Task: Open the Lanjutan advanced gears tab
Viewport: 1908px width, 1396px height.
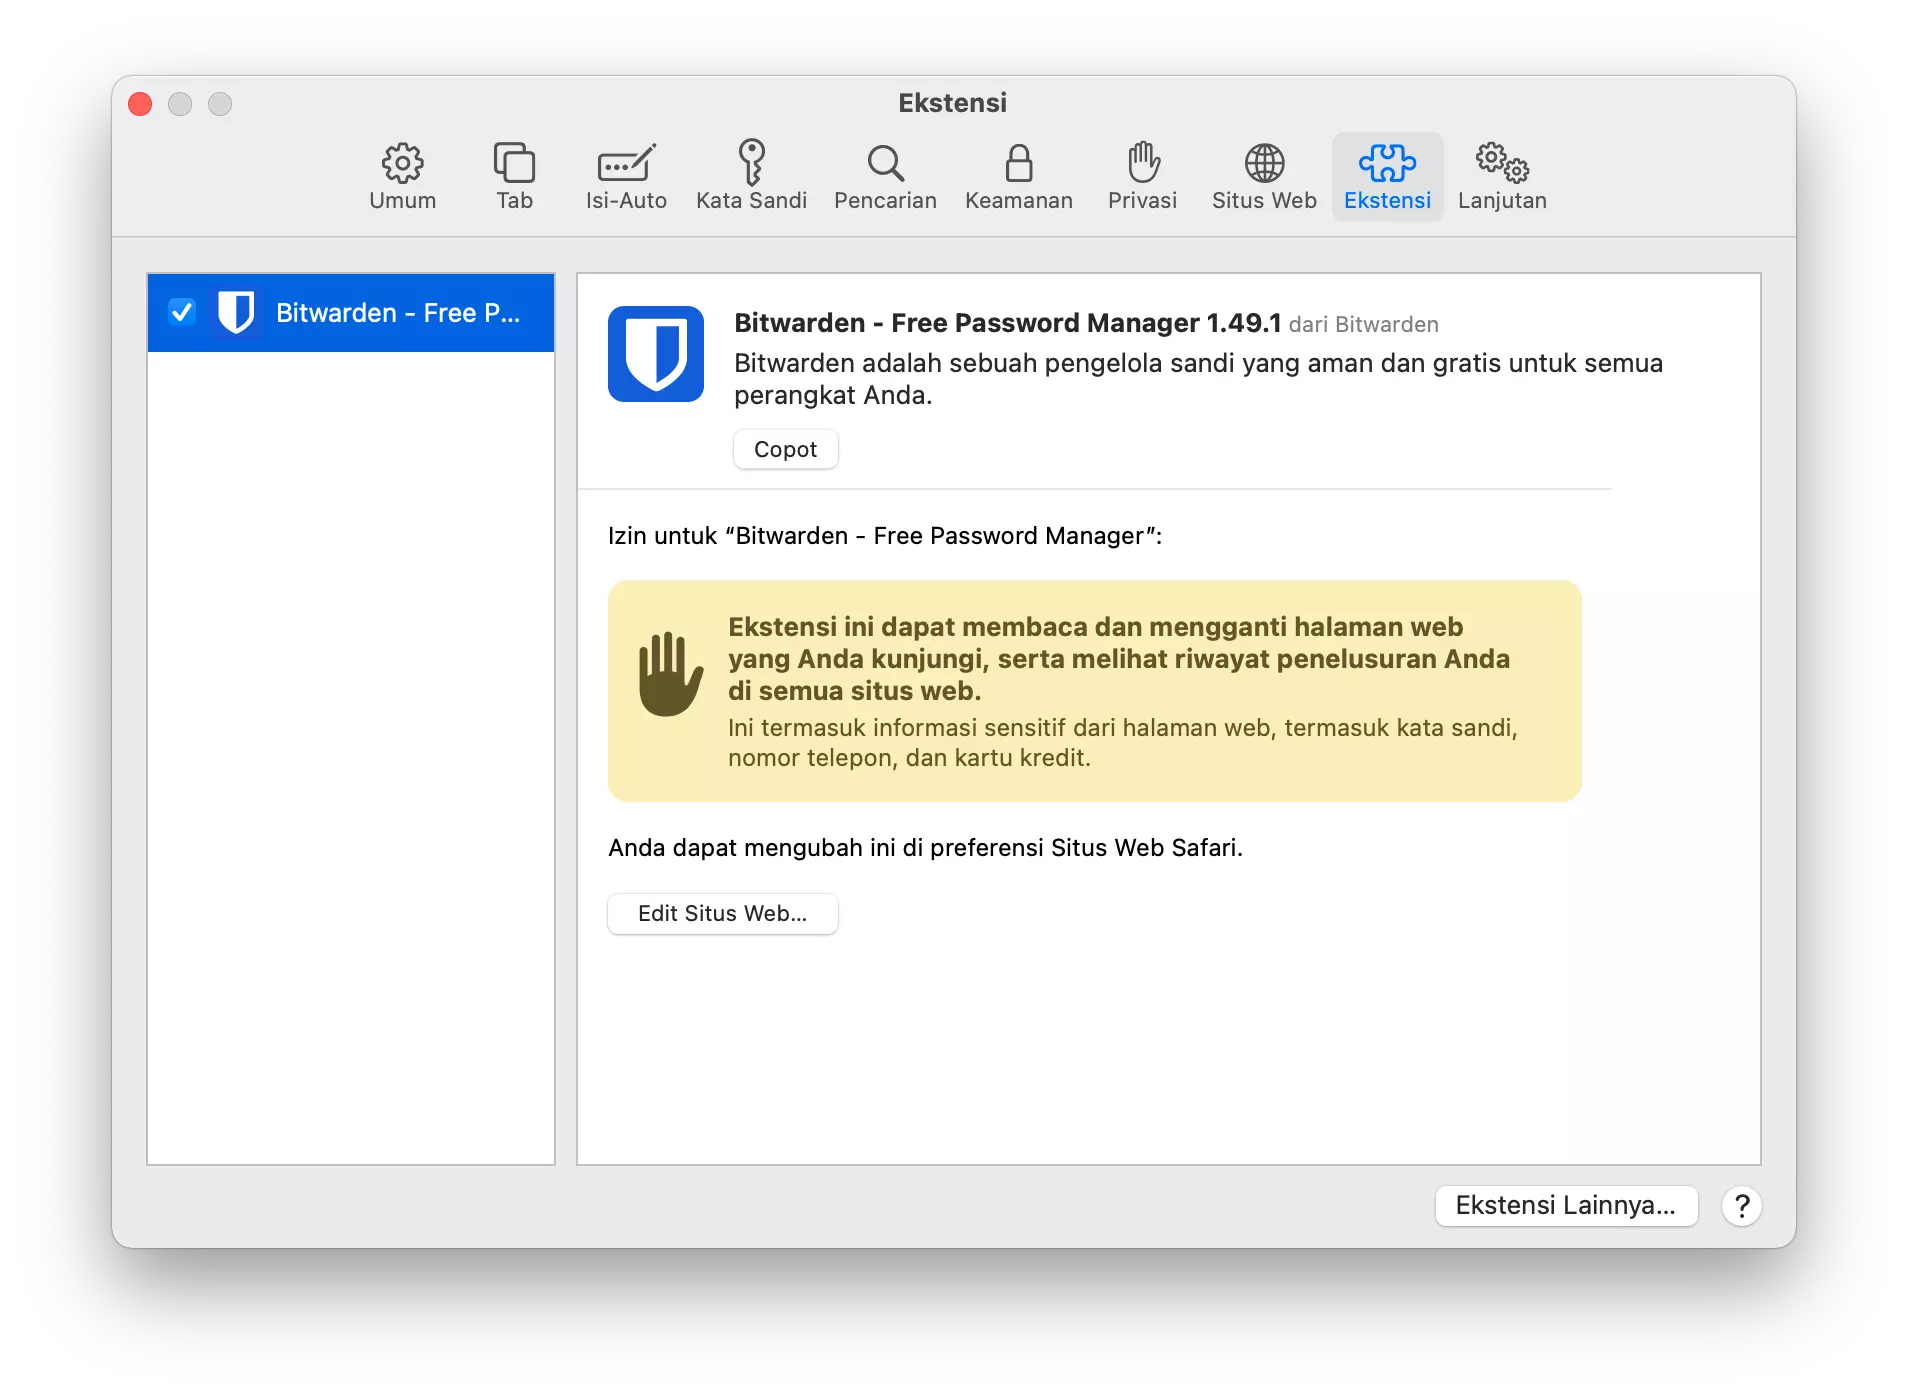Action: [x=1502, y=175]
